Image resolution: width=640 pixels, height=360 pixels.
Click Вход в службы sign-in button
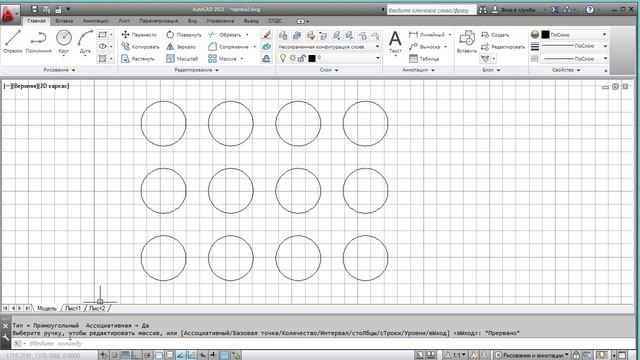coord(514,9)
